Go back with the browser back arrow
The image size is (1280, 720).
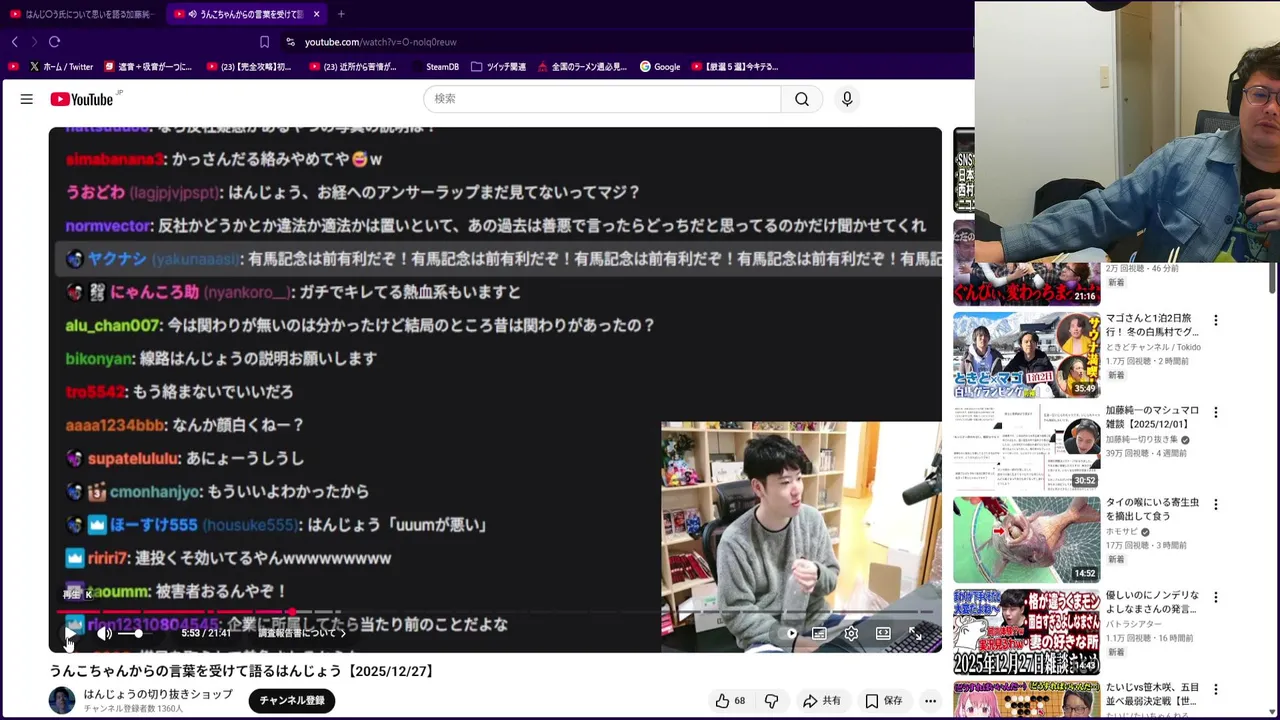[x=15, y=42]
